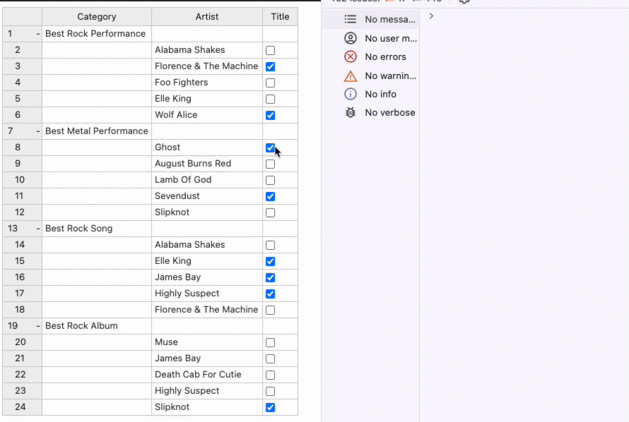Tick the Foo Fighters checkbox

click(270, 83)
